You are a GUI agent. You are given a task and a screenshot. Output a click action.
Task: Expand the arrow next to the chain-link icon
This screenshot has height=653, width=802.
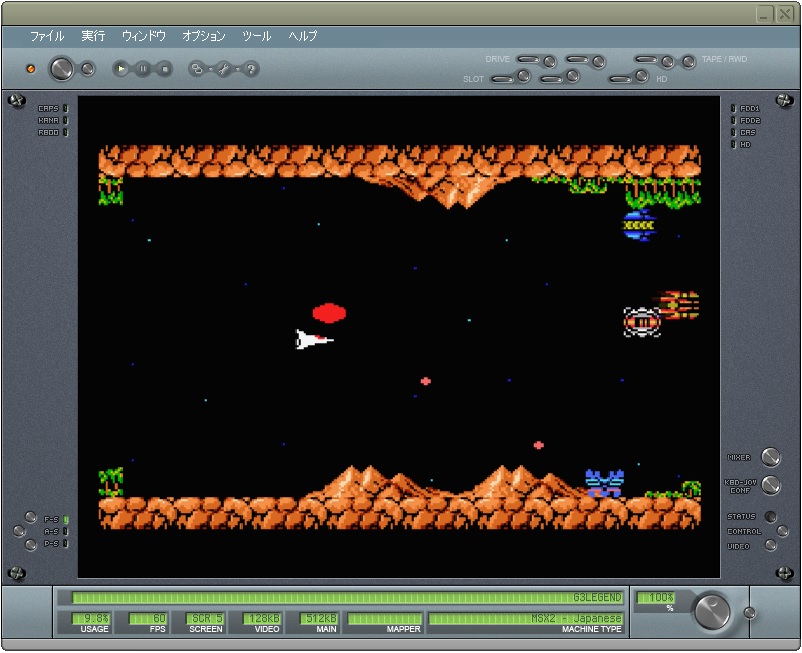point(210,69)
